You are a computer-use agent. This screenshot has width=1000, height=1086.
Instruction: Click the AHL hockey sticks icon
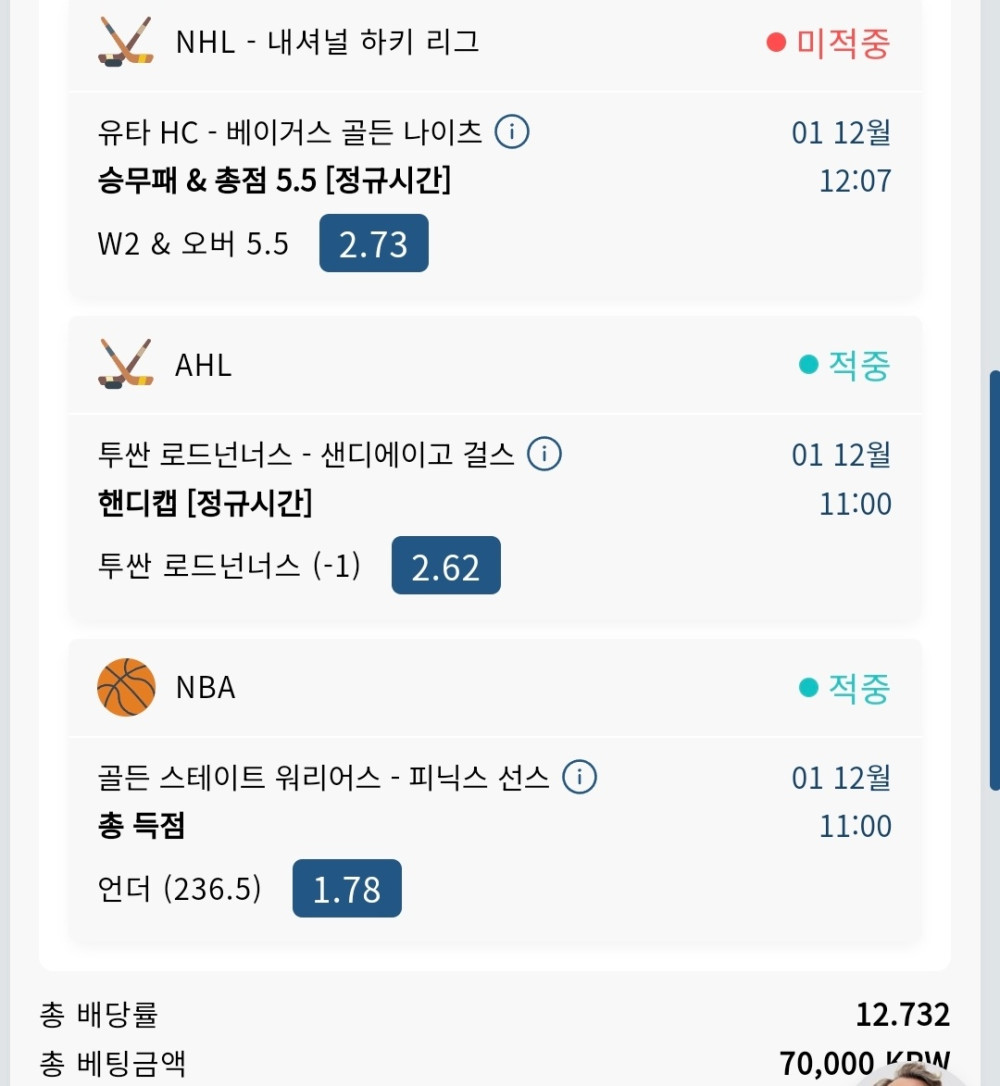(126, 364)
